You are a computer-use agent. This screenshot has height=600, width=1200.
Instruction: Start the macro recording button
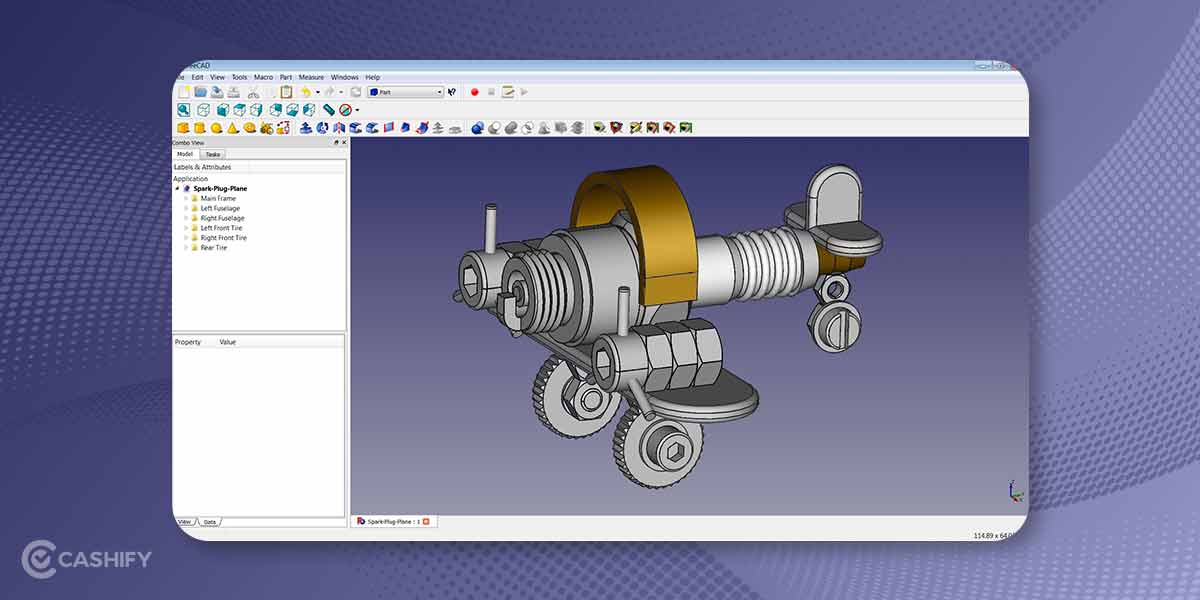(x=474, y=92)
